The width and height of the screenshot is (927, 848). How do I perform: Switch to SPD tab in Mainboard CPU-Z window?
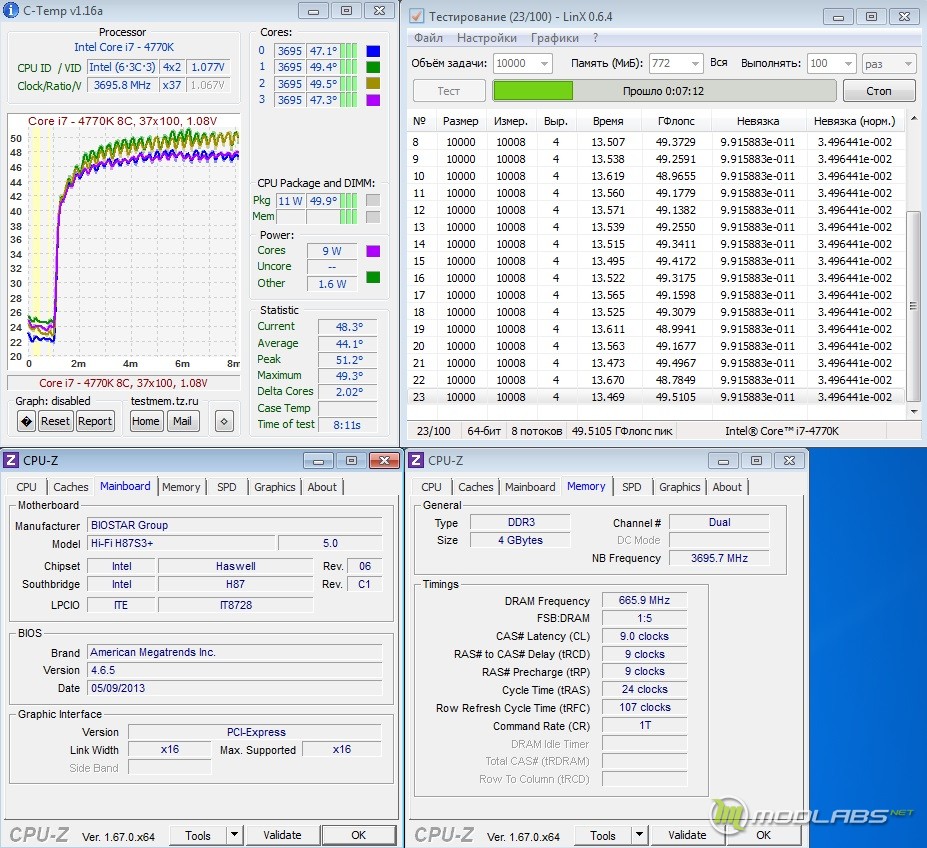click(226, 487)
